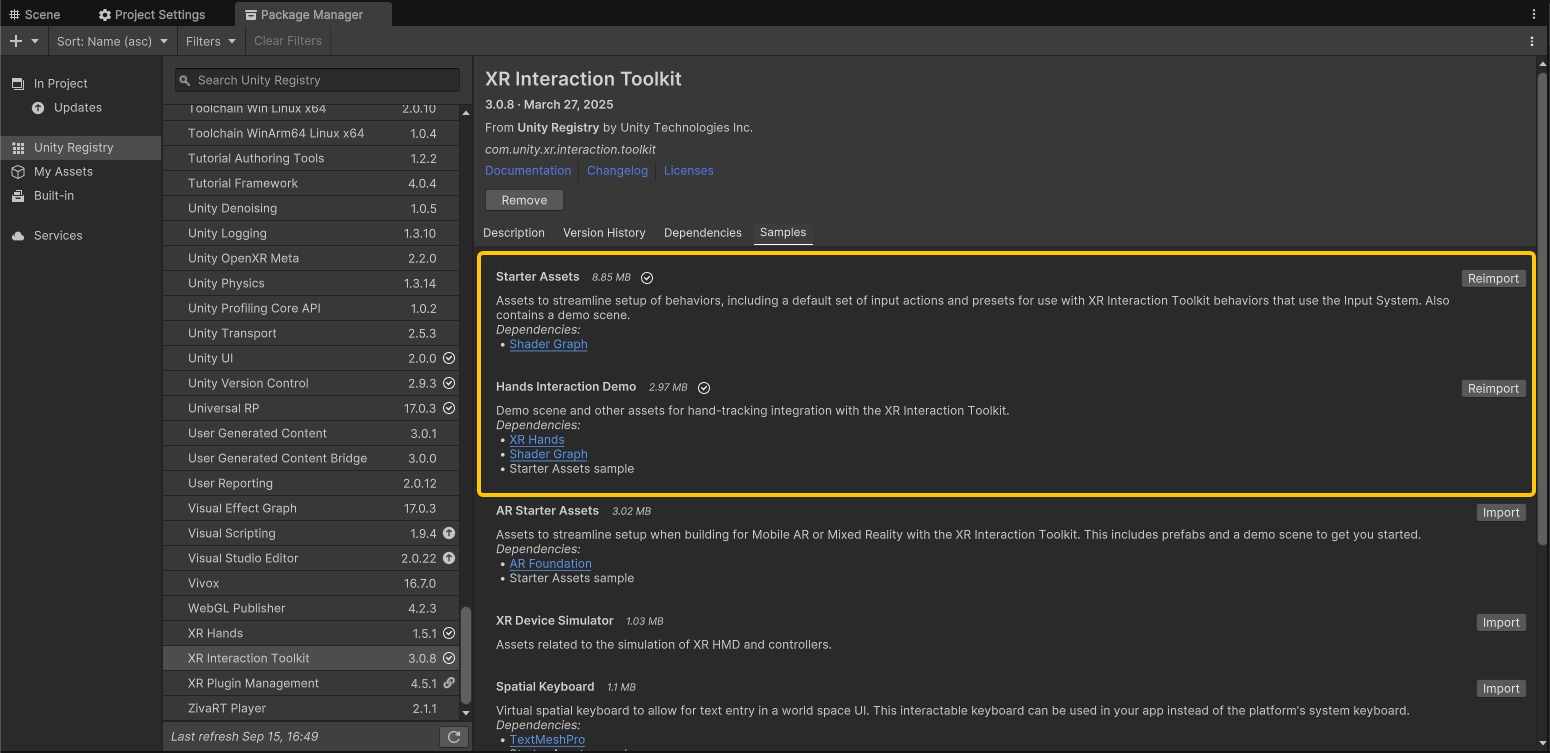Image resolution: width=1550 pixels, height=753 pixels.
Task: Select the User Reporting package
Action: (312, 483)
